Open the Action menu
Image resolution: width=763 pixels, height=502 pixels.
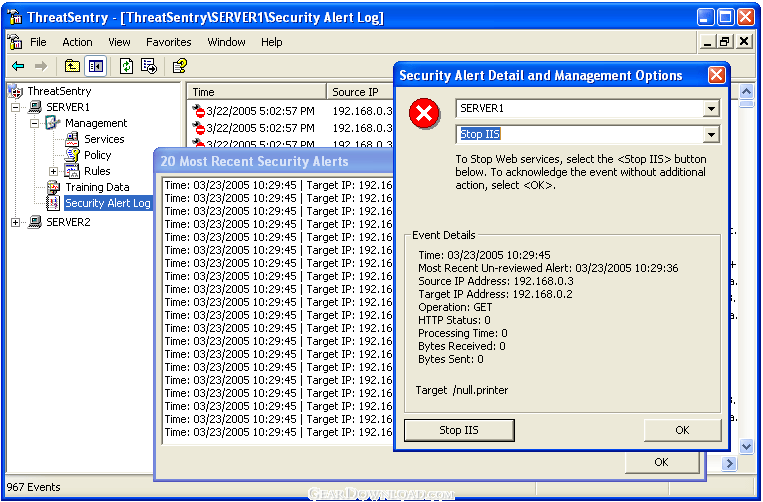(77, 42)
